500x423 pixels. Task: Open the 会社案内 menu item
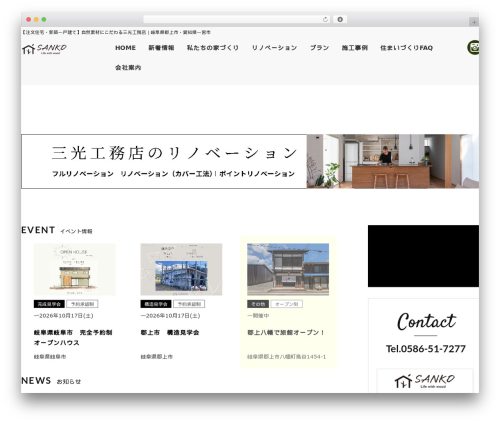click(128, 67)
